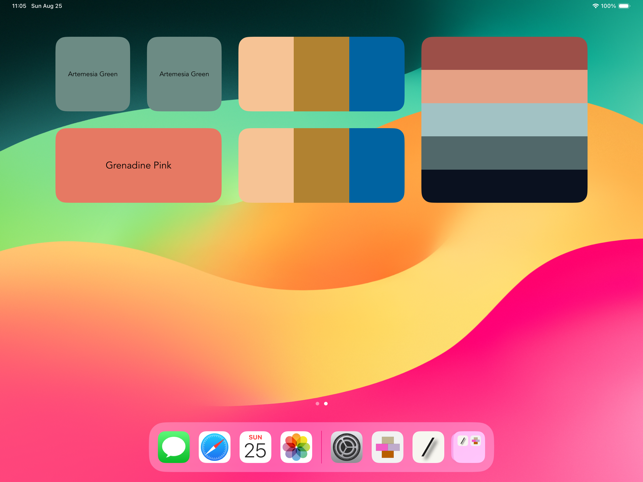Tap the Wi-Fi status icon

pos(595,6)
